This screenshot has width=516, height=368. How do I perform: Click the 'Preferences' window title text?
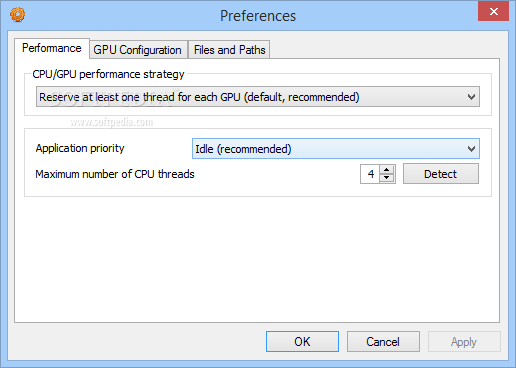click(258, 16)
